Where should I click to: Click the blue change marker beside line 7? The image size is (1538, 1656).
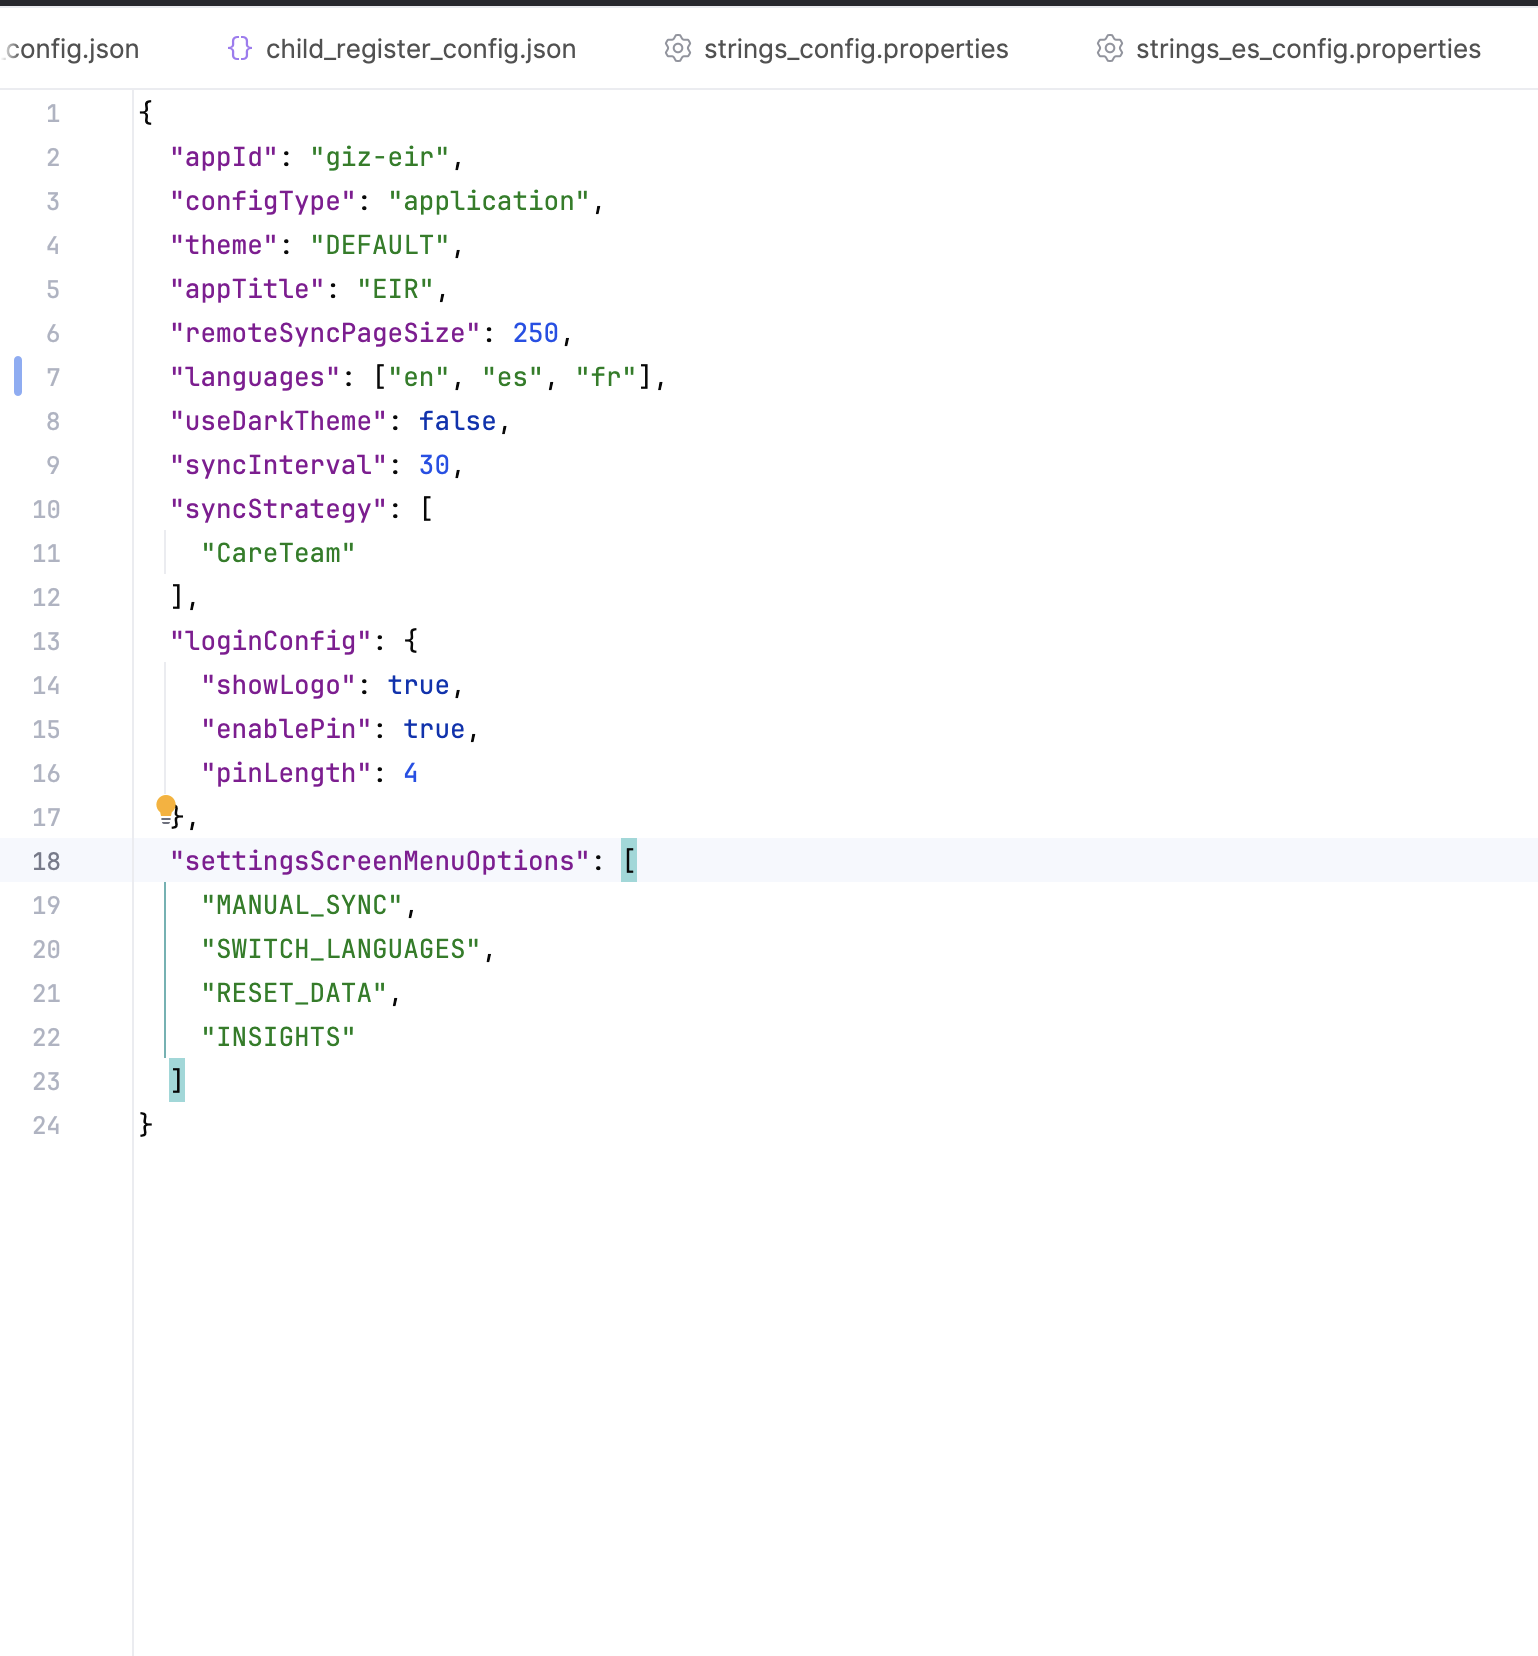(x=18, y=376)
